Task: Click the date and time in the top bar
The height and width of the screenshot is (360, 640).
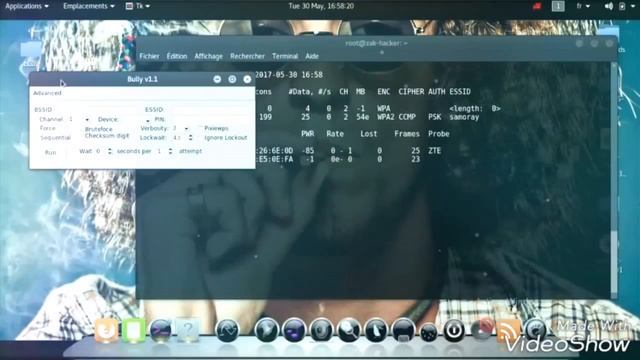Action: [x=321, y=6]
